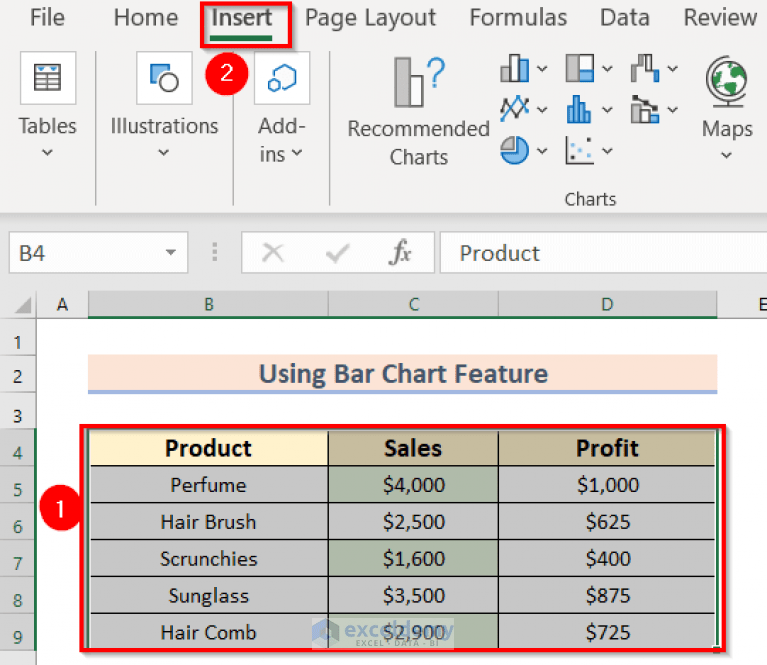767x665 pixels.
Task: Open the Add-ins icon
Action: (x=282, y=78)
